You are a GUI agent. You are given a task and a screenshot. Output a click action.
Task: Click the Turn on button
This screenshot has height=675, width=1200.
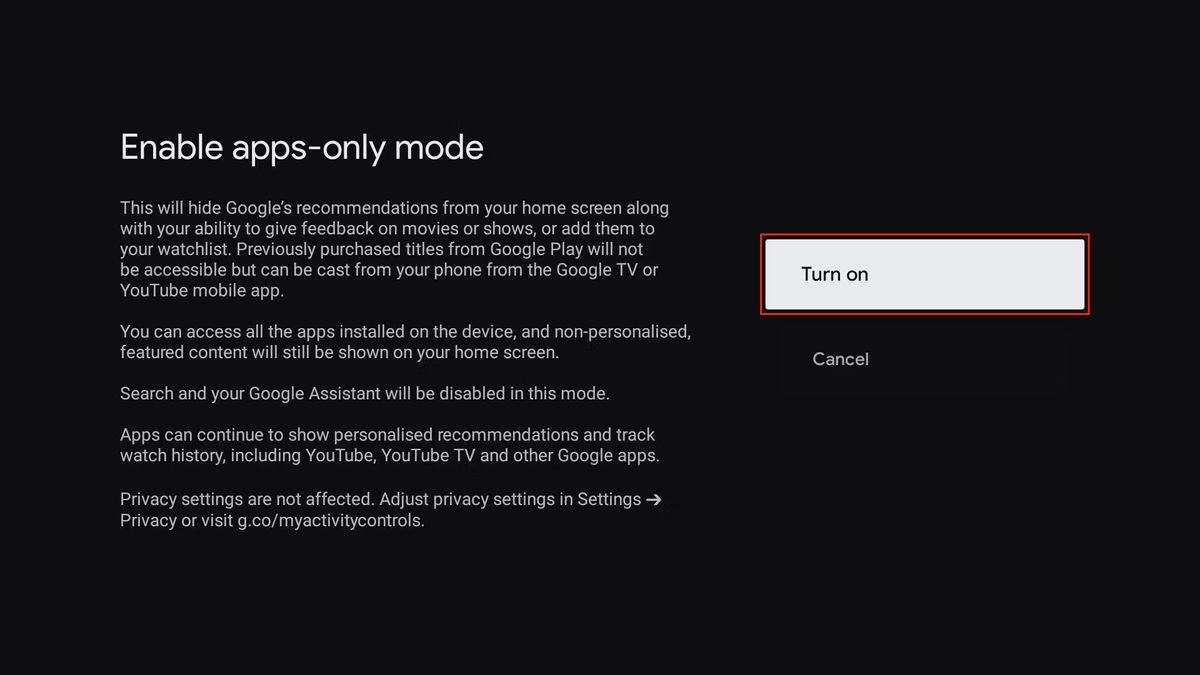[x=924, y=274]
